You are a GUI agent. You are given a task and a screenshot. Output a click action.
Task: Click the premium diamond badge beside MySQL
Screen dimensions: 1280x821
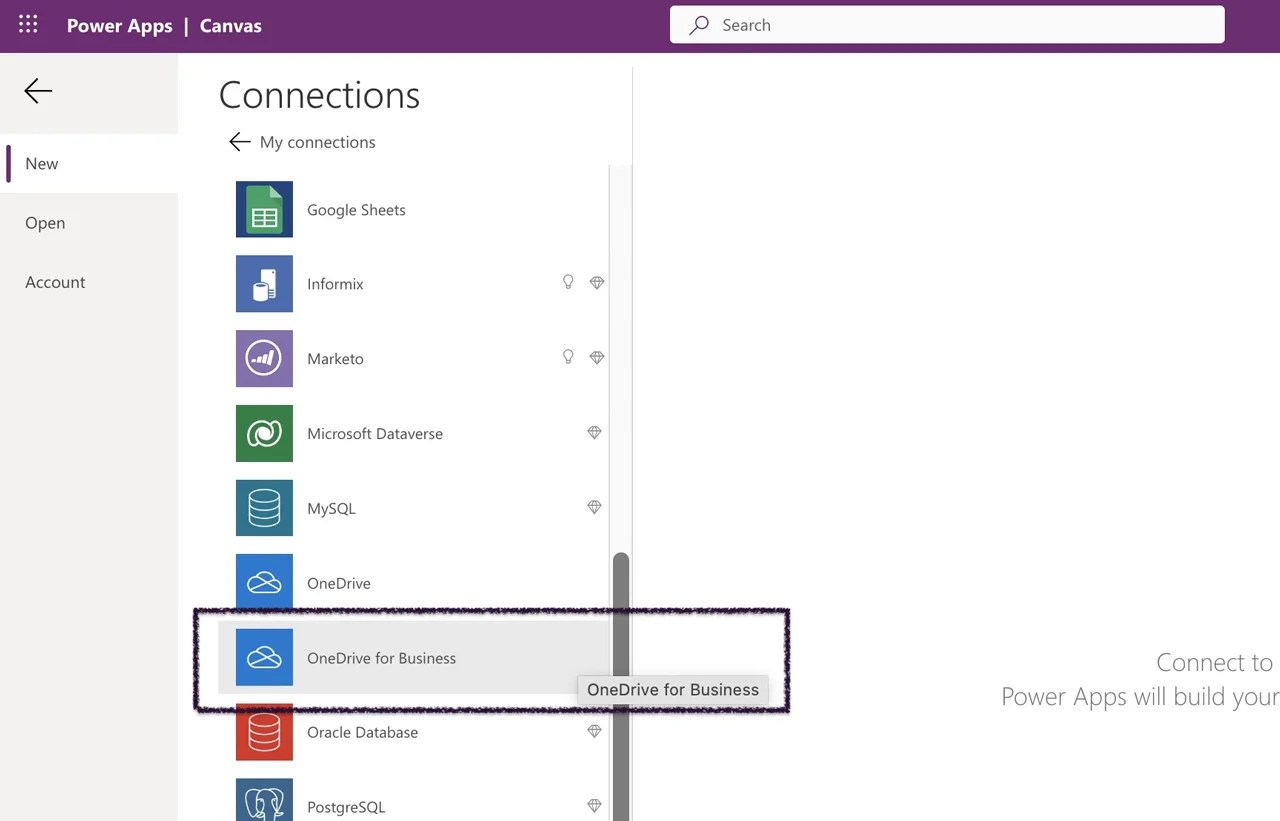[595, 507]
